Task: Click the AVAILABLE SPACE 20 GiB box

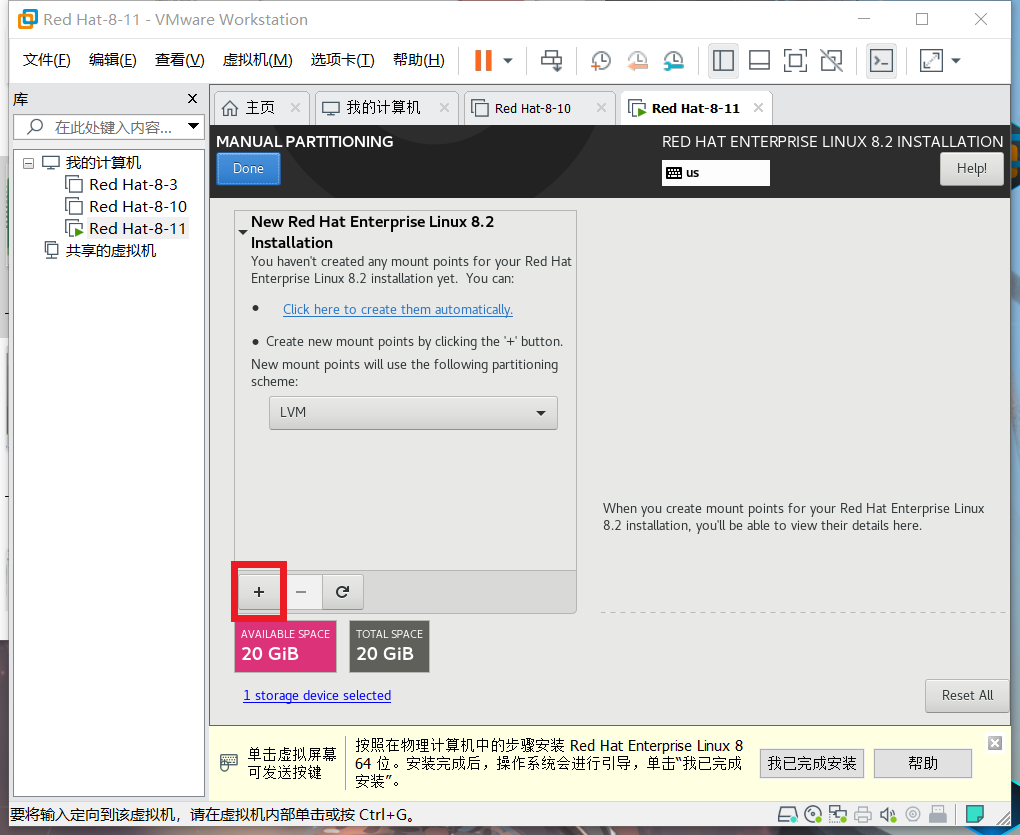Action: click(285, 646)
